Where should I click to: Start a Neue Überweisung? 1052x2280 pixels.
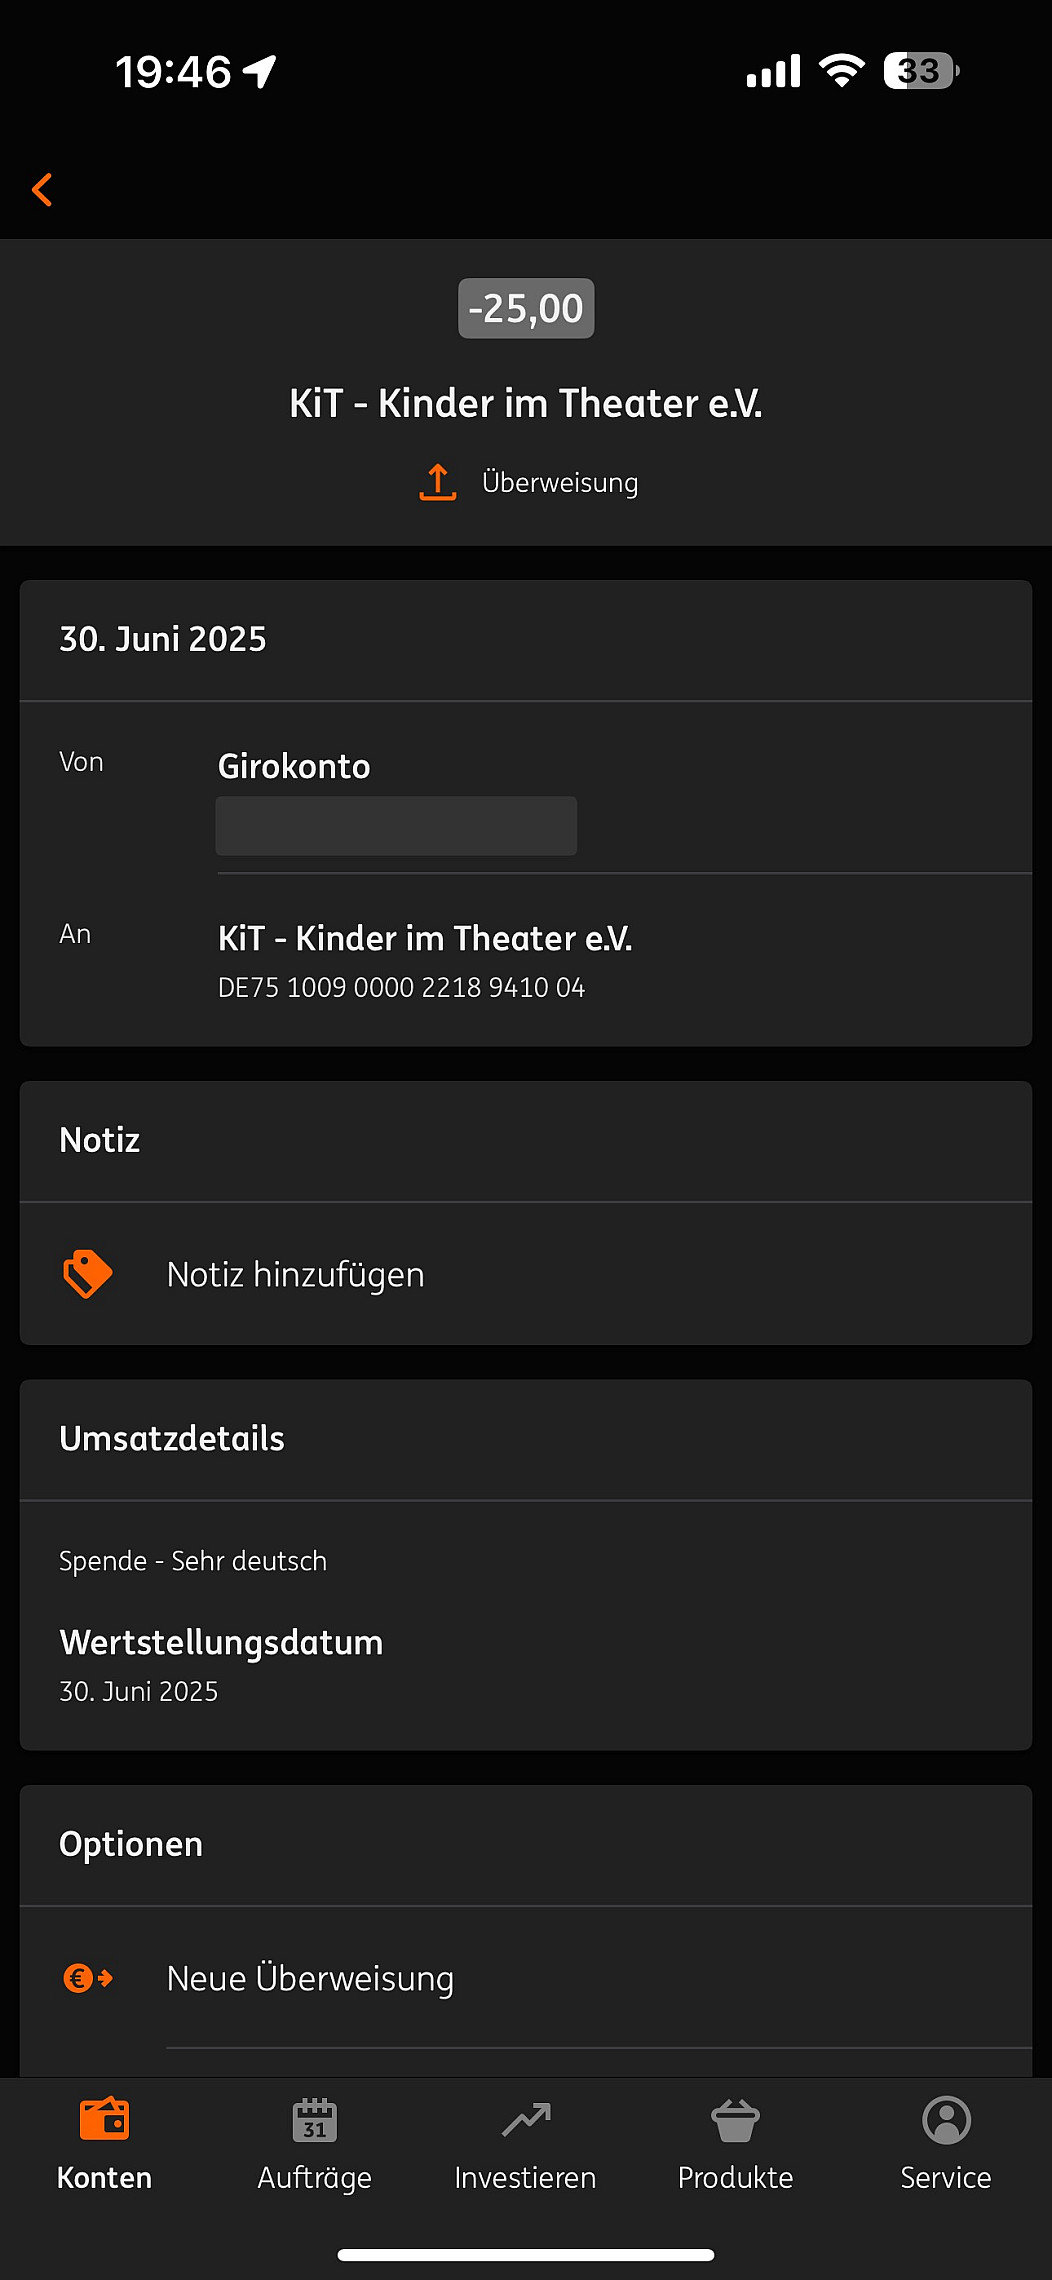click(310, 1979)
